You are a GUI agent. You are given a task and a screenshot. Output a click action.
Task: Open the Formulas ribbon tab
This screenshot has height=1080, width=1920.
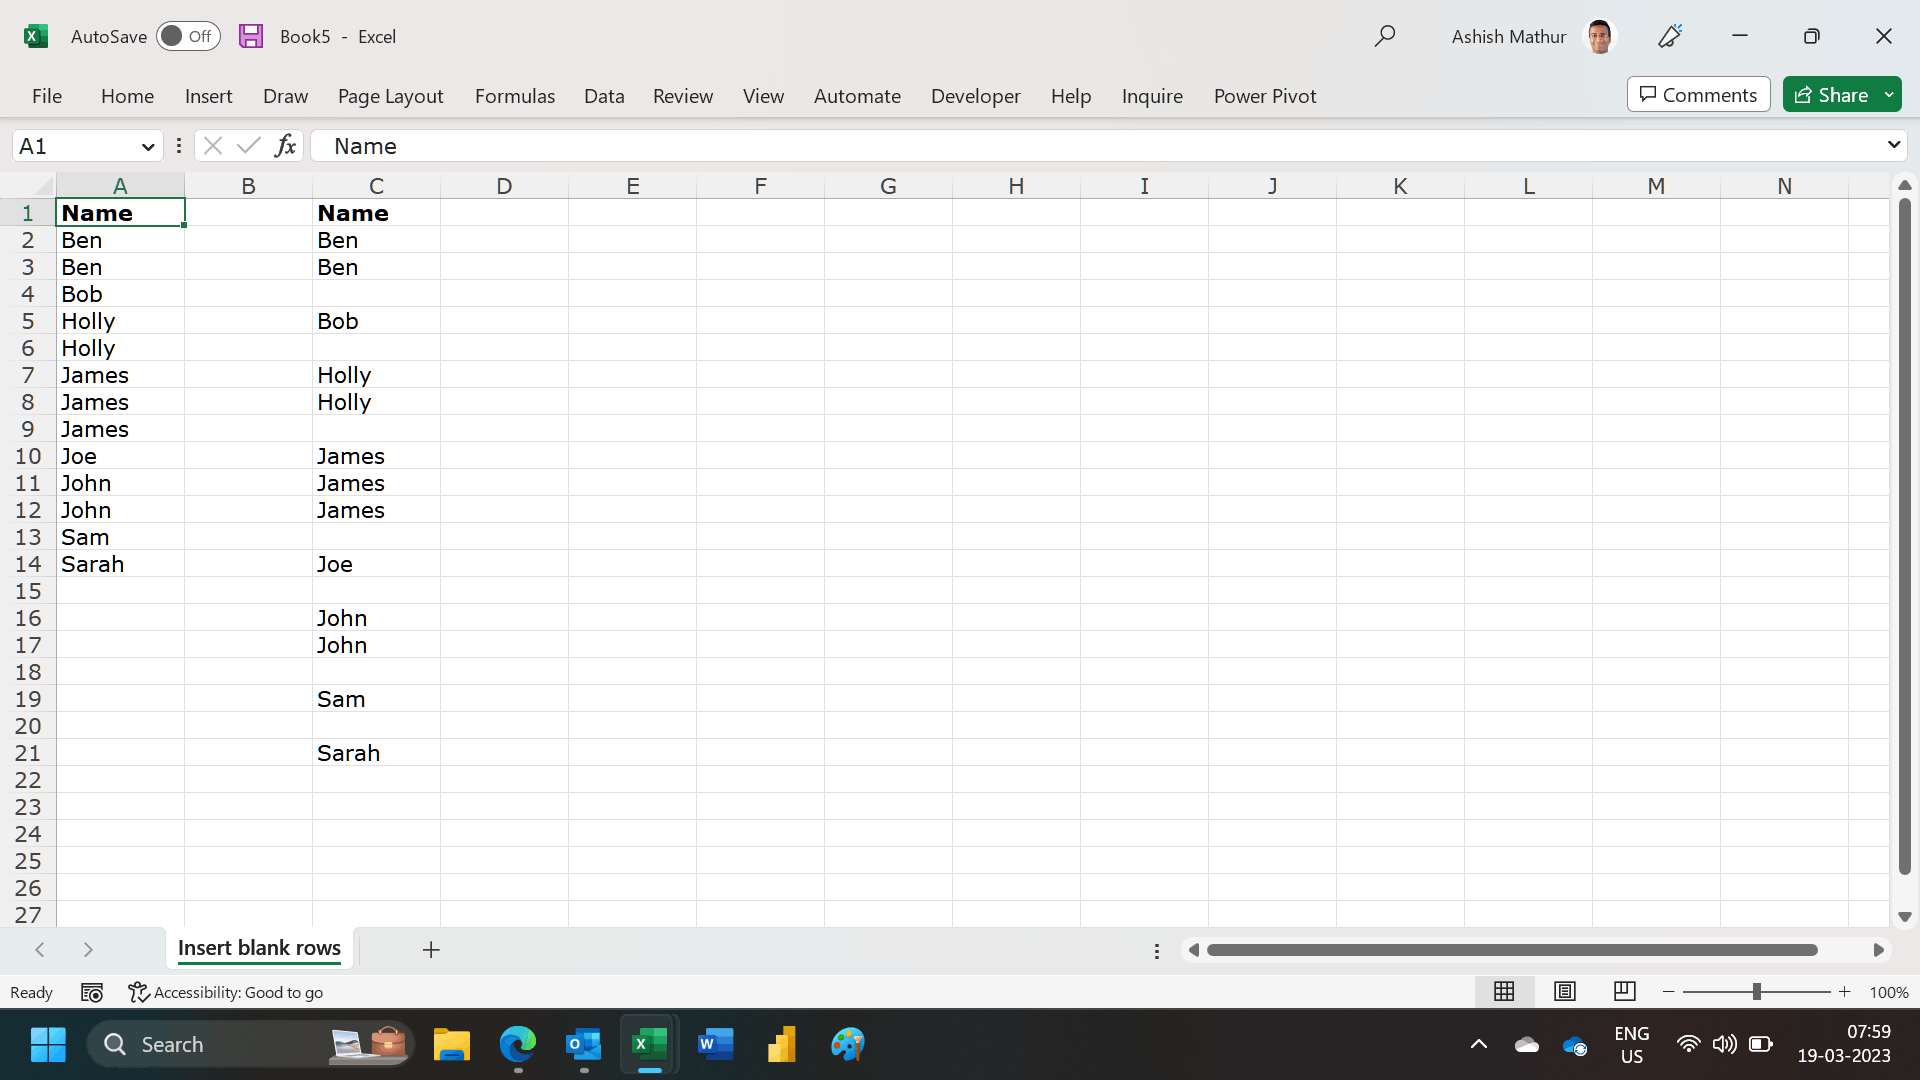515,96
